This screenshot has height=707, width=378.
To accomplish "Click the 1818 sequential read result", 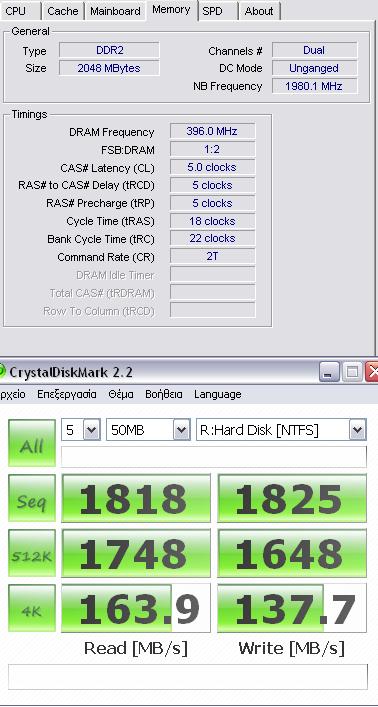I will point(136,498).
